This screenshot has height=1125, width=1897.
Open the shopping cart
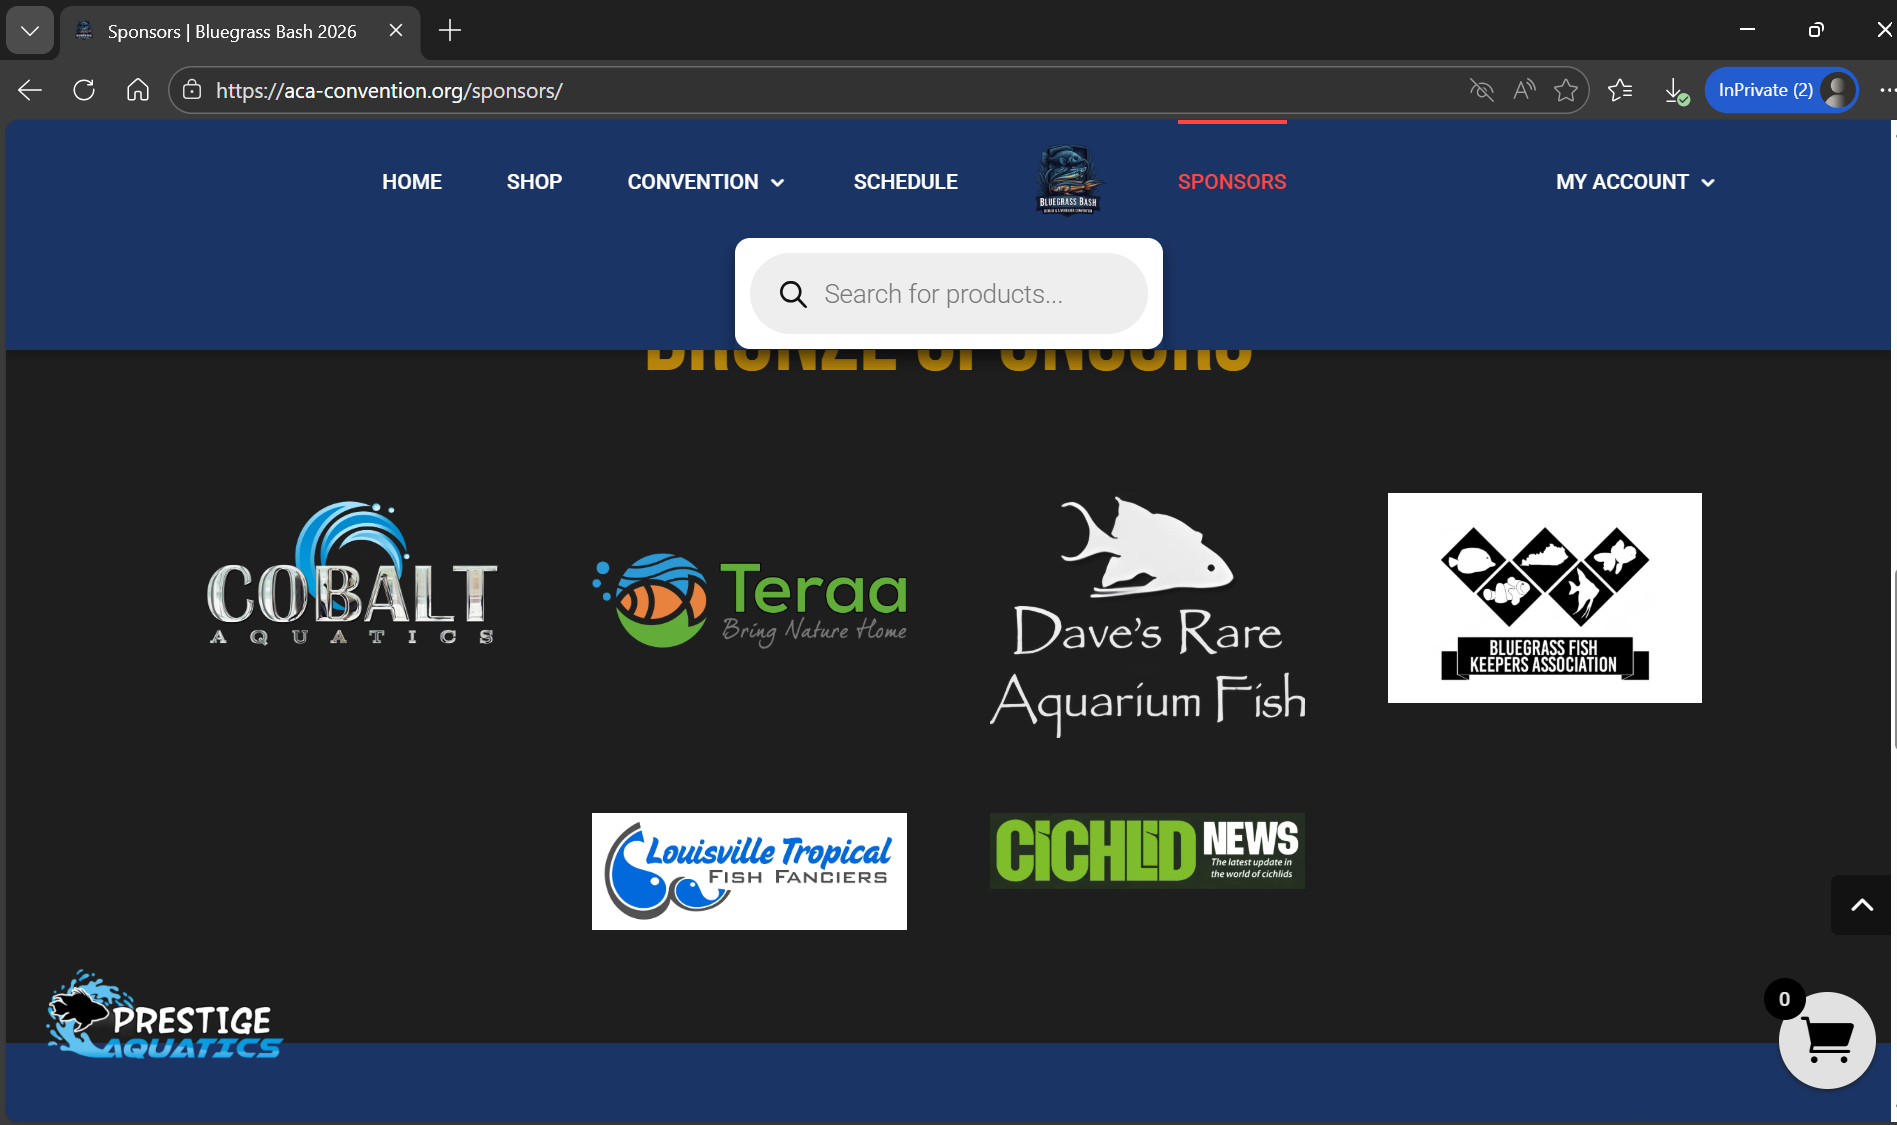(1826, 1040)
